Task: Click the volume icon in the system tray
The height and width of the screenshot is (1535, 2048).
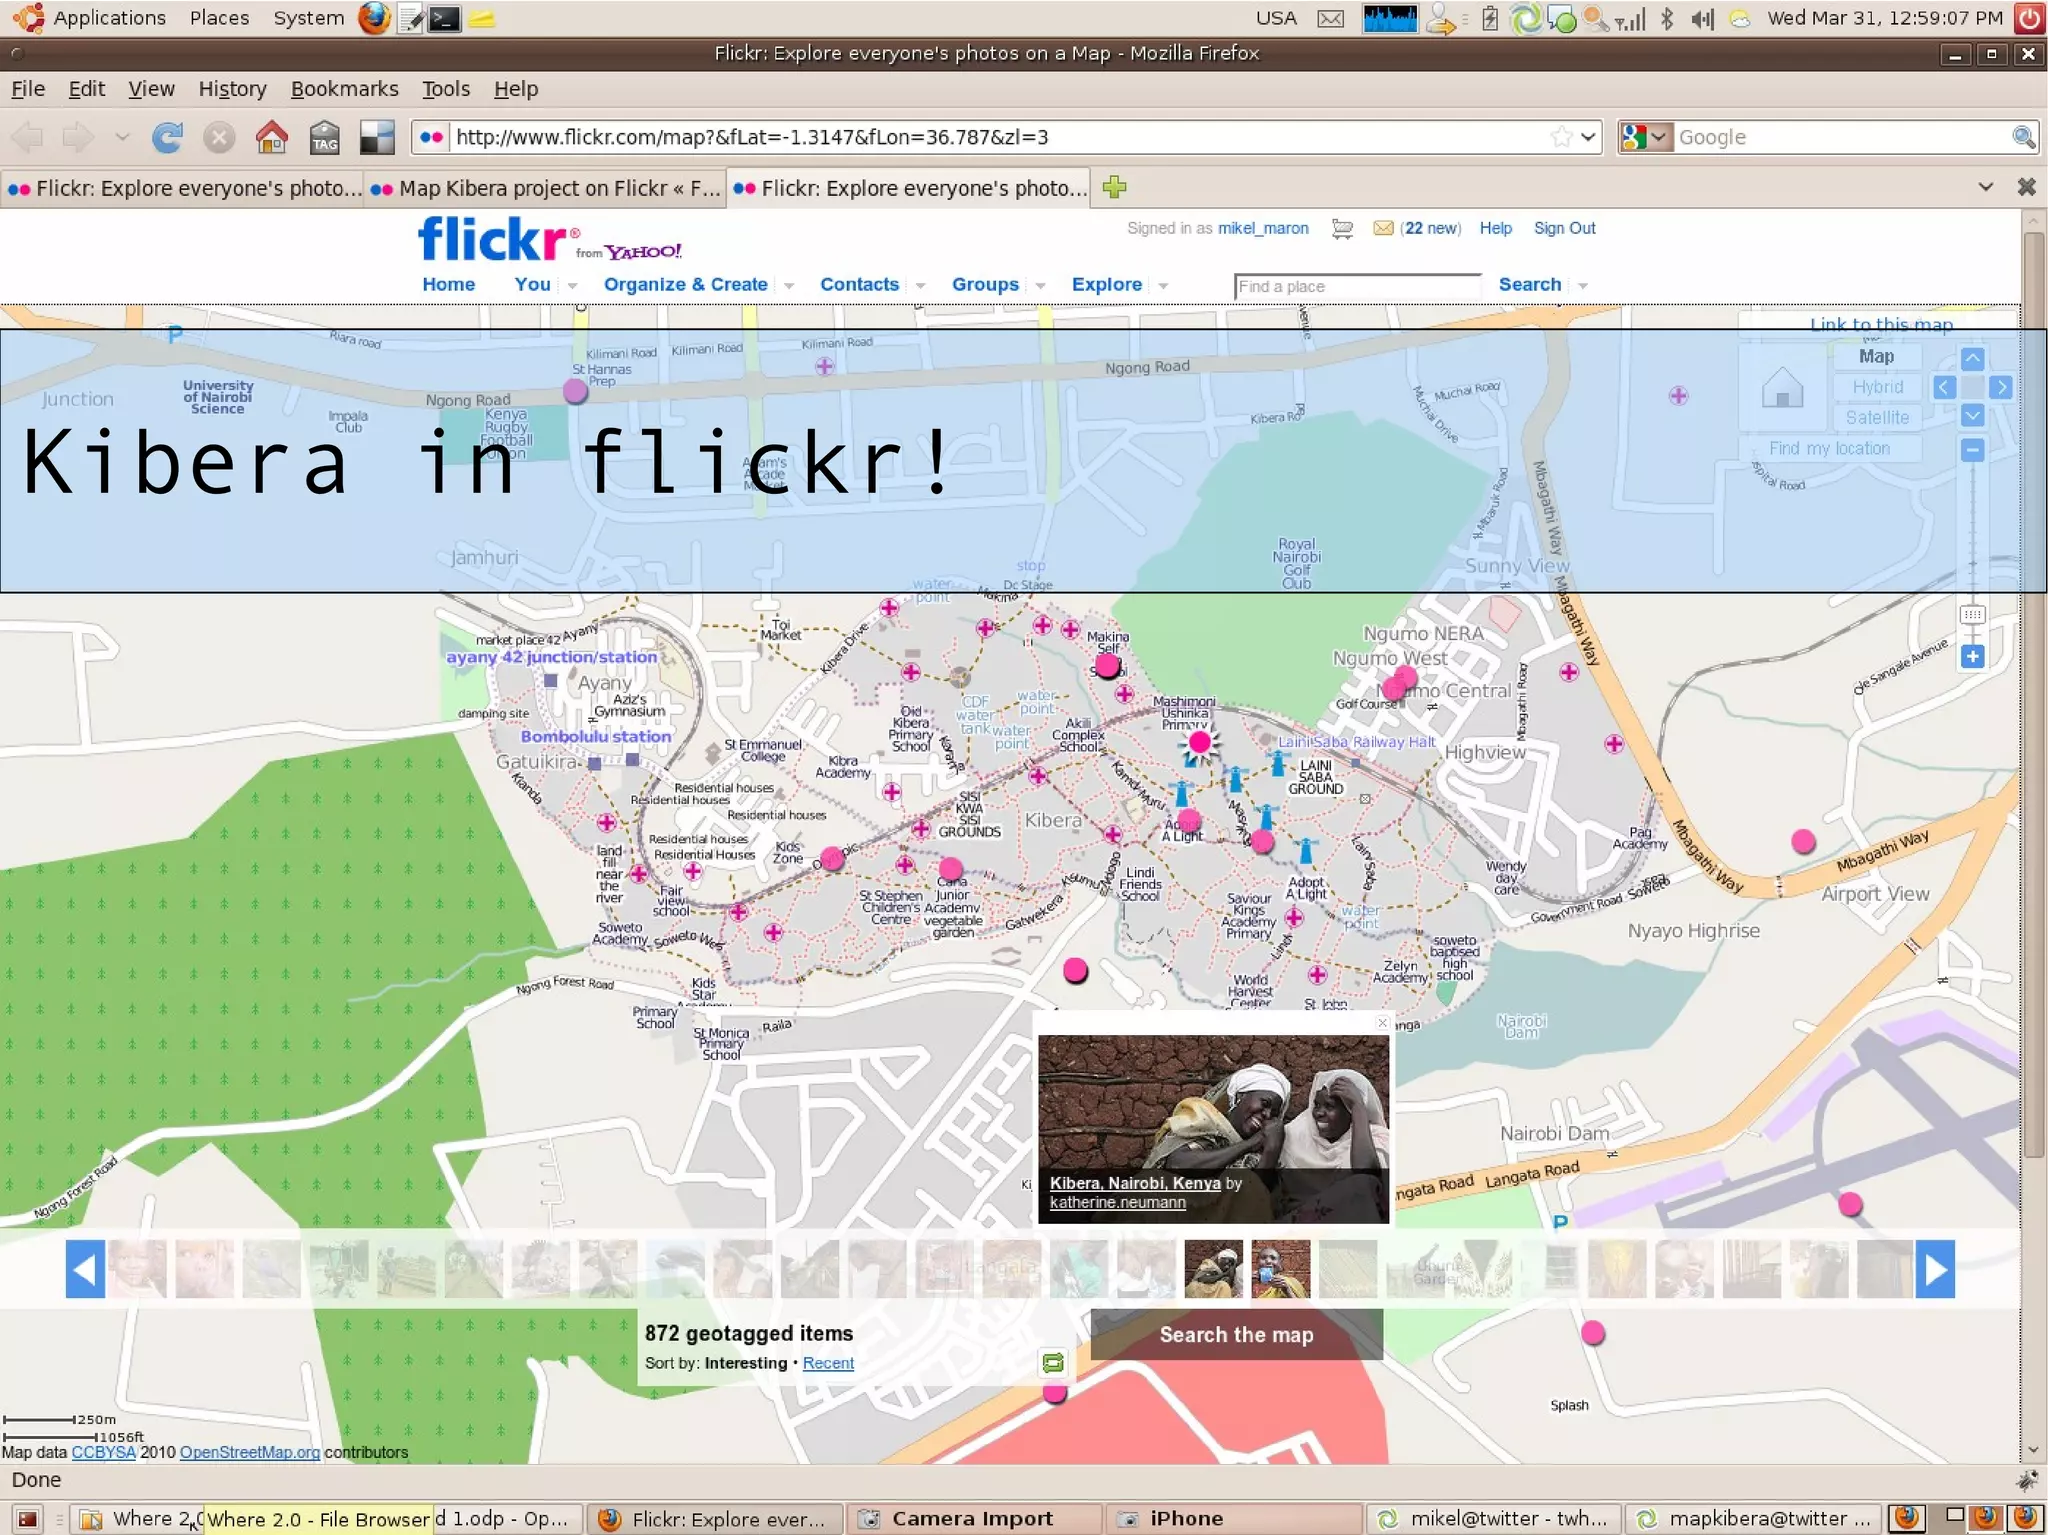Action: [1702, 18]
